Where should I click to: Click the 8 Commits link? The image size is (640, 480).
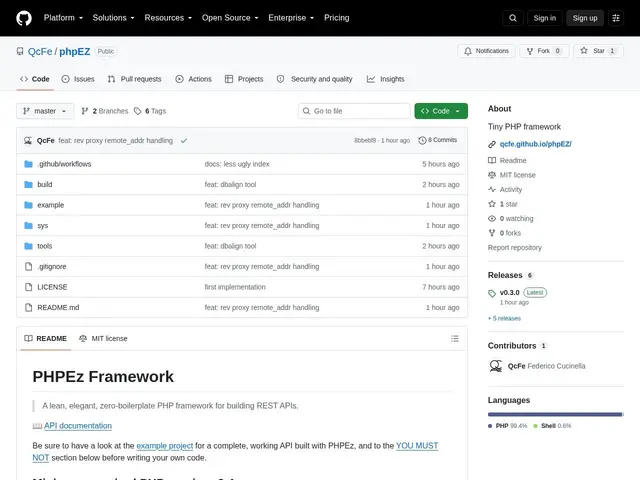(x=438, y=140)
